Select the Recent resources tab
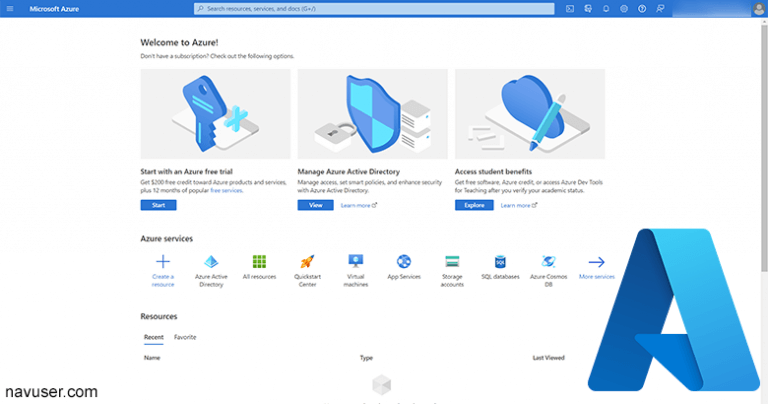Image resolution: width=768 pixels, height=404 pixels. coord(153,337)
